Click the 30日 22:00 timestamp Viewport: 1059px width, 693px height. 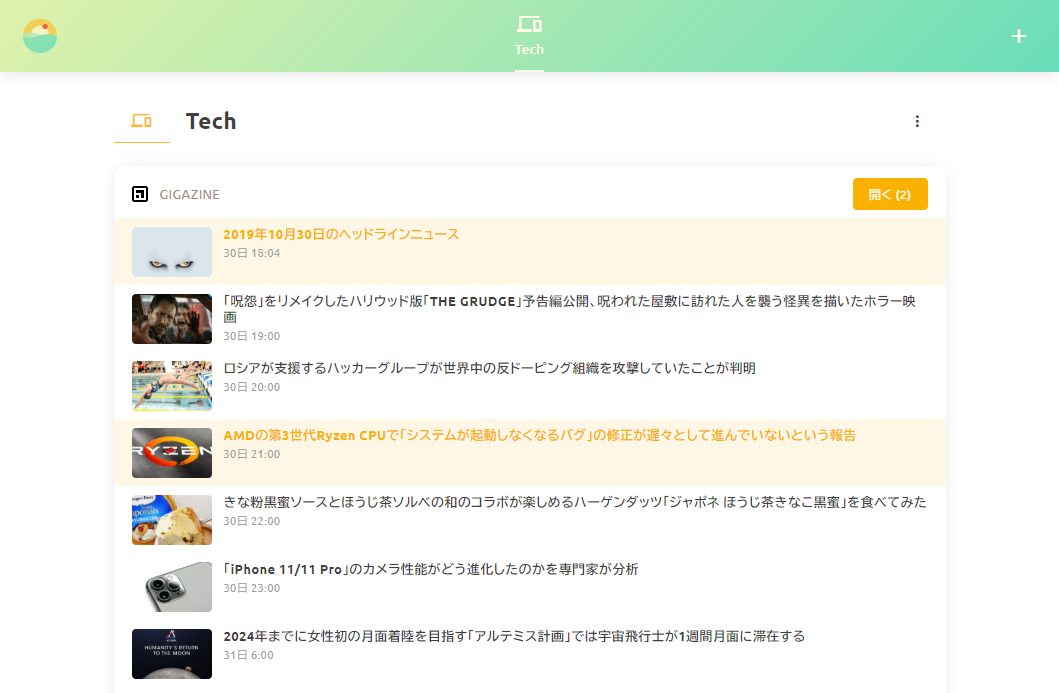(251, 521)
